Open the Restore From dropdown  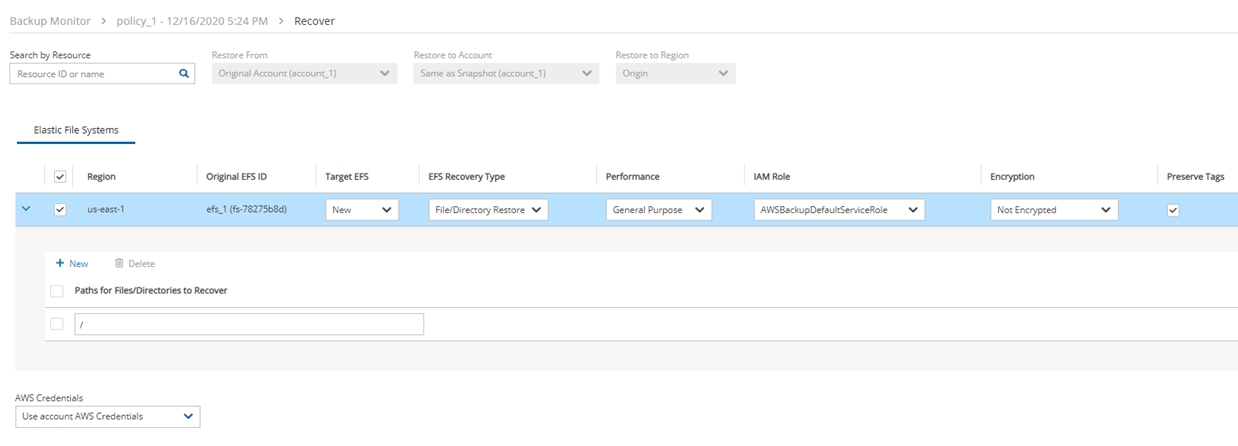(304, 73)
